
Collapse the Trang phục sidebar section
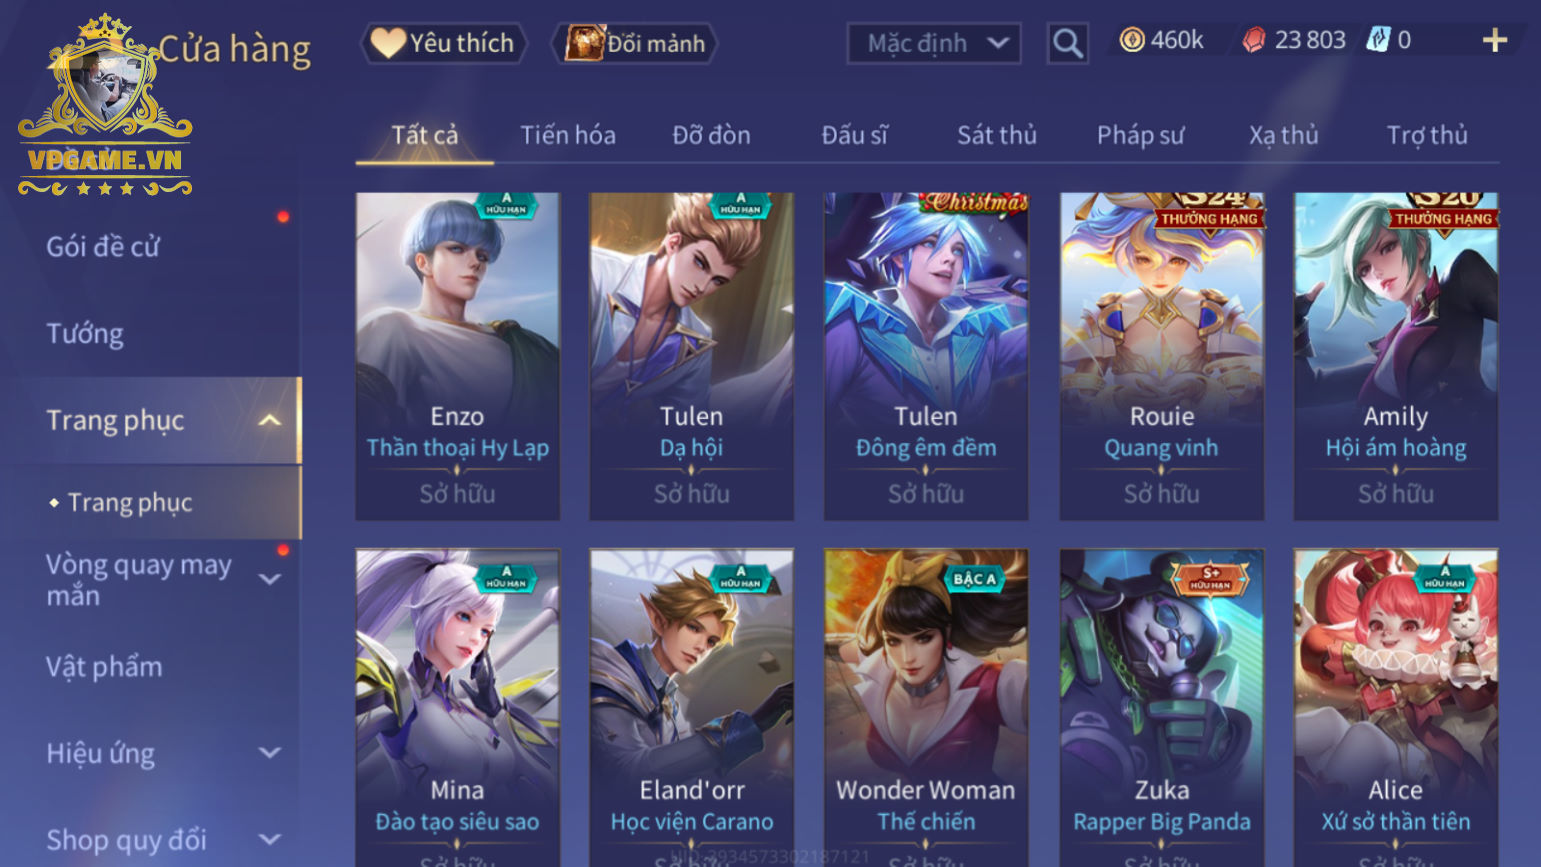269,420
